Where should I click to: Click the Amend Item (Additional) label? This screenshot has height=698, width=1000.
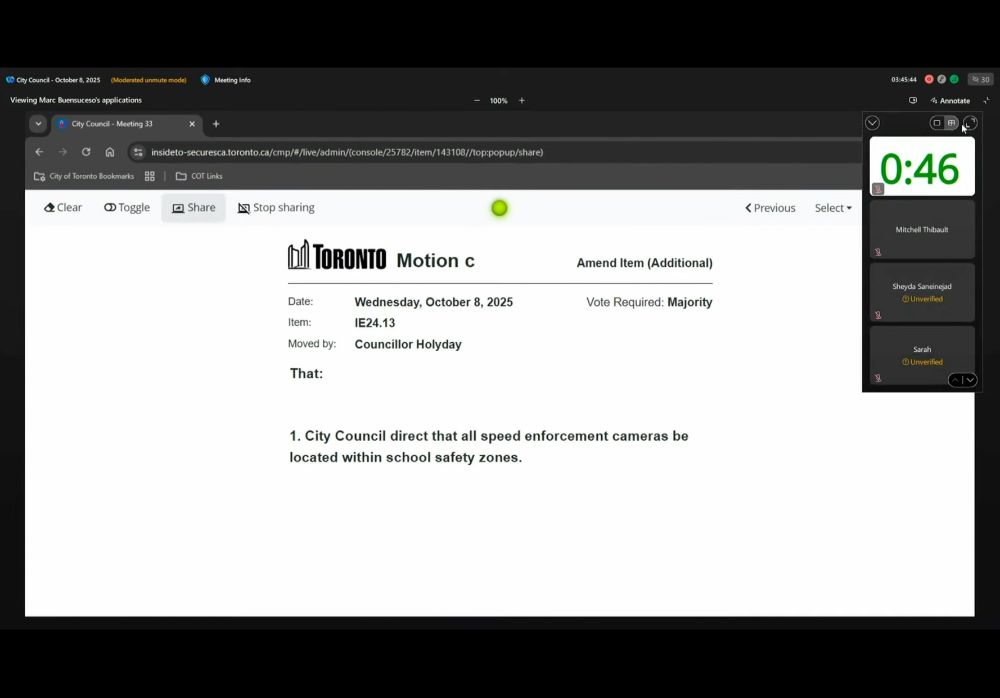pyautogui.click(x=644, y=263)
